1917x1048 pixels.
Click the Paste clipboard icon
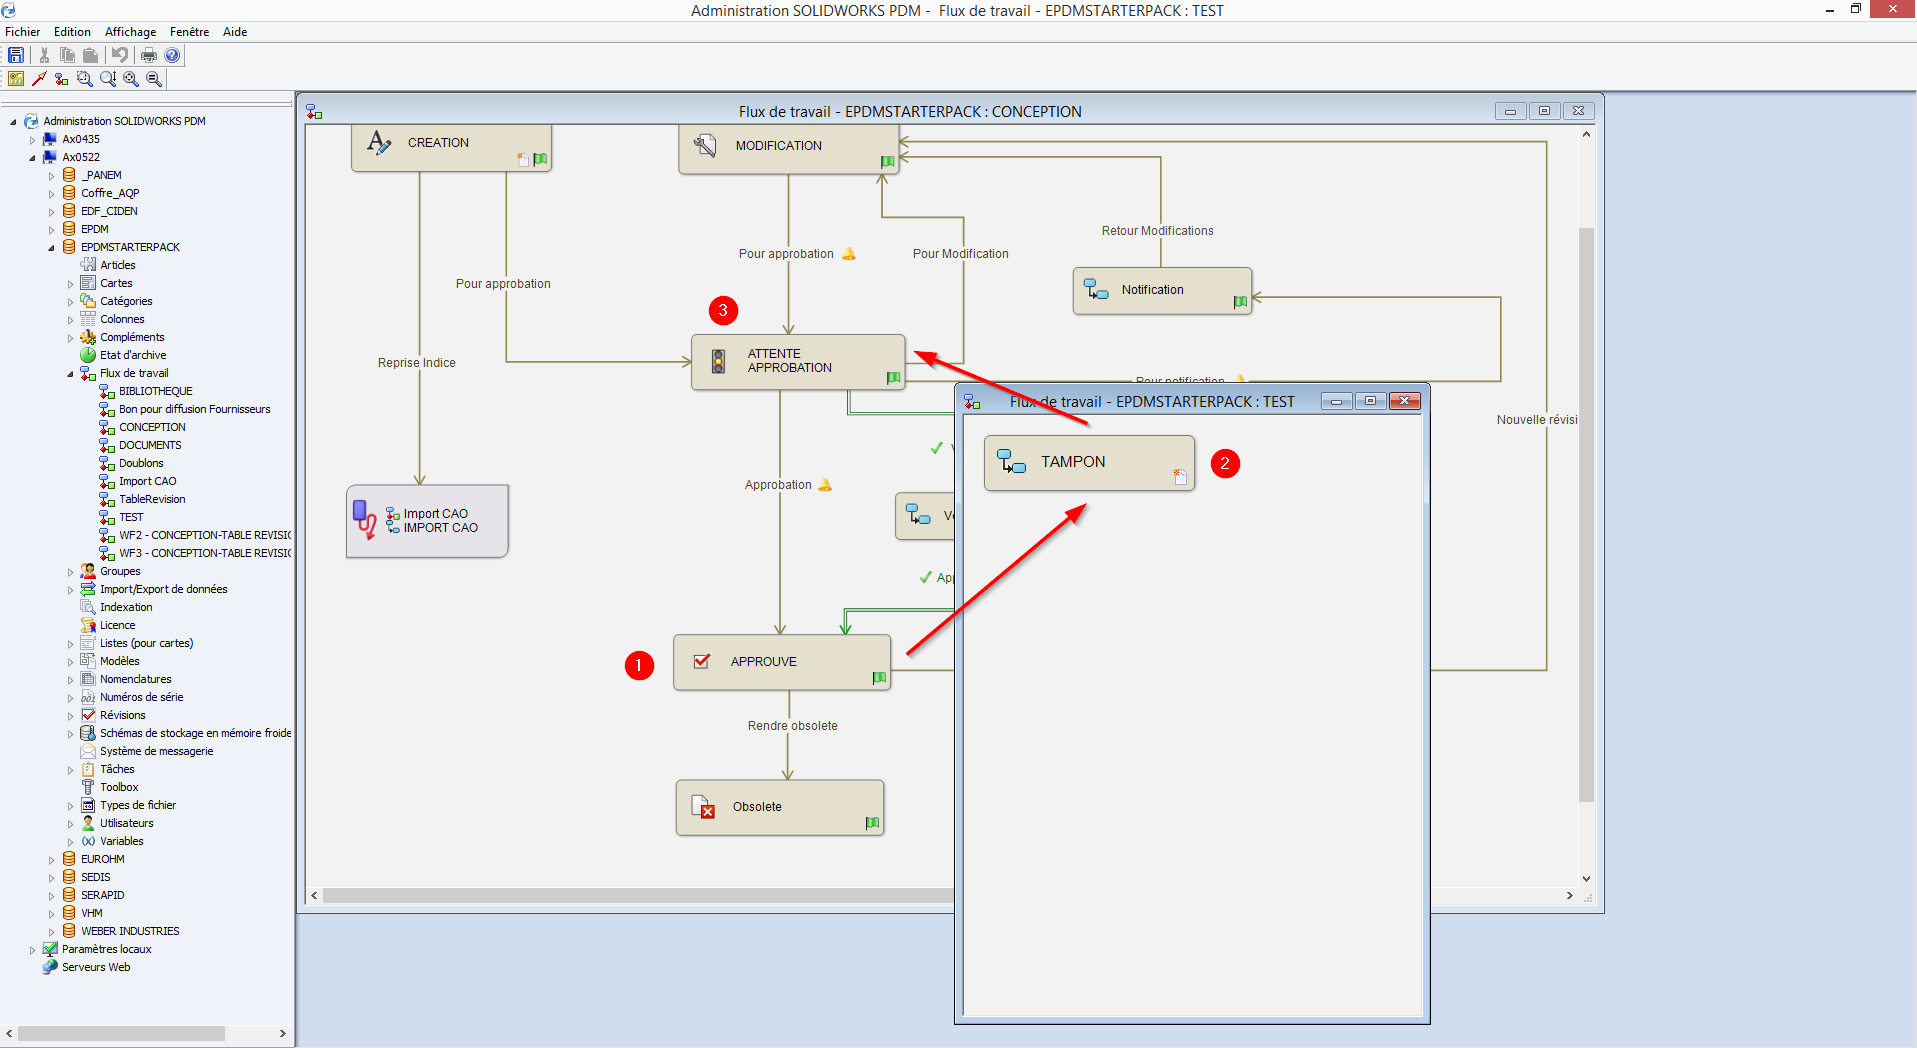[90, 55]
